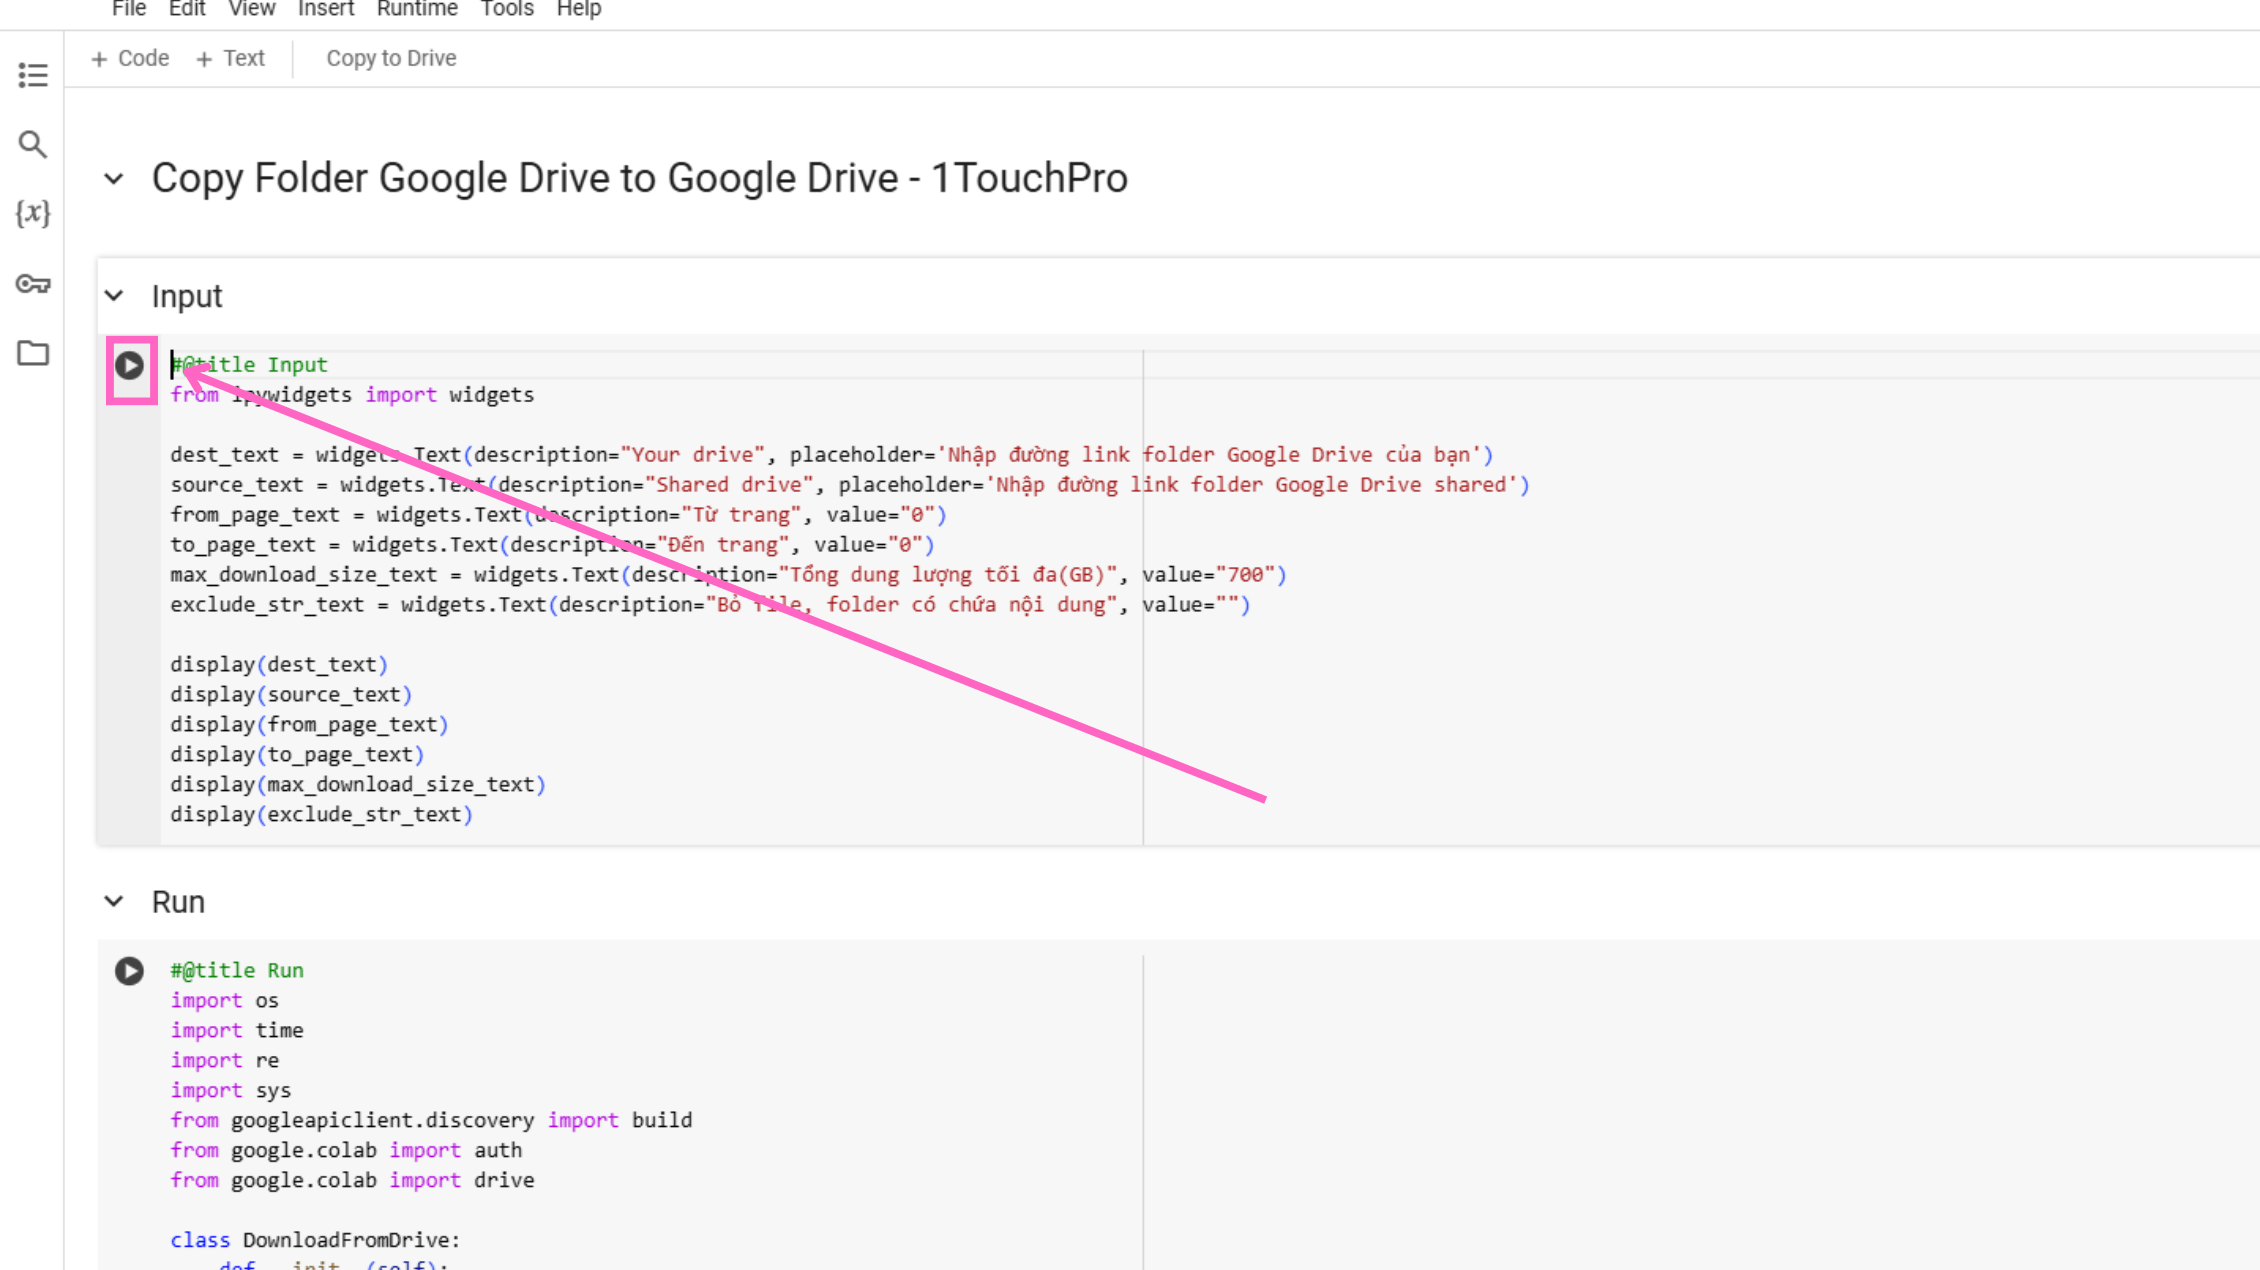Viewport: 2260px width, 1270px height.
Task: Run the '#@title Run' code cell
Action: (129, 971)
